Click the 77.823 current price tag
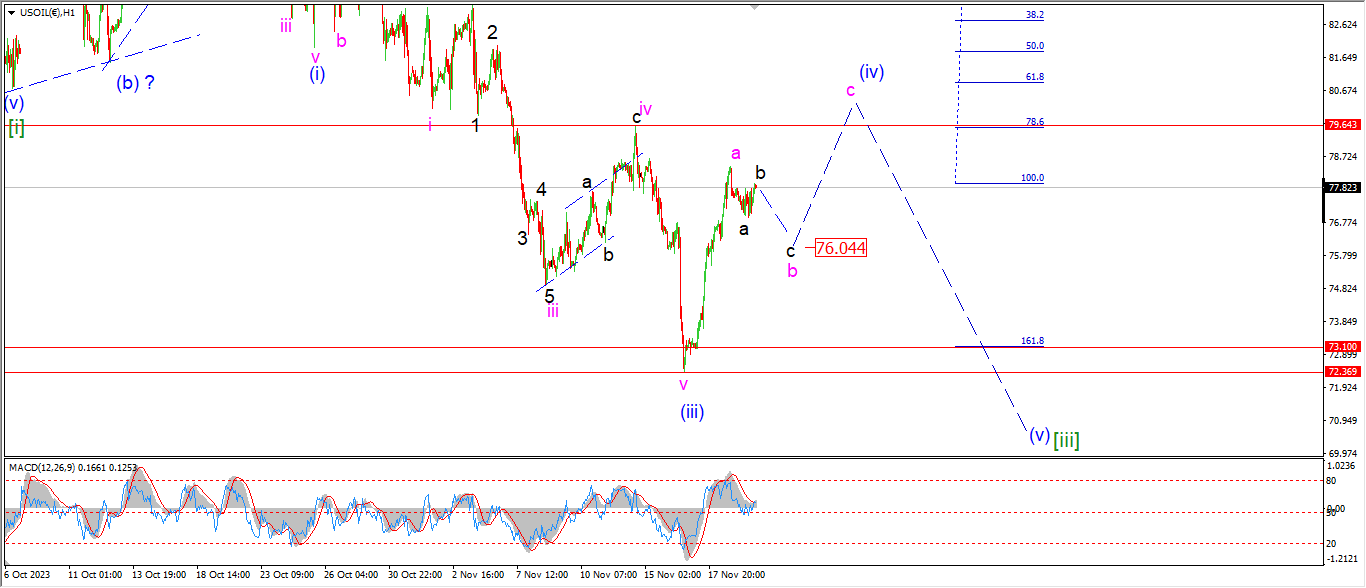Viewport: 1366px width, 588px height. (x=1340, y=187)
